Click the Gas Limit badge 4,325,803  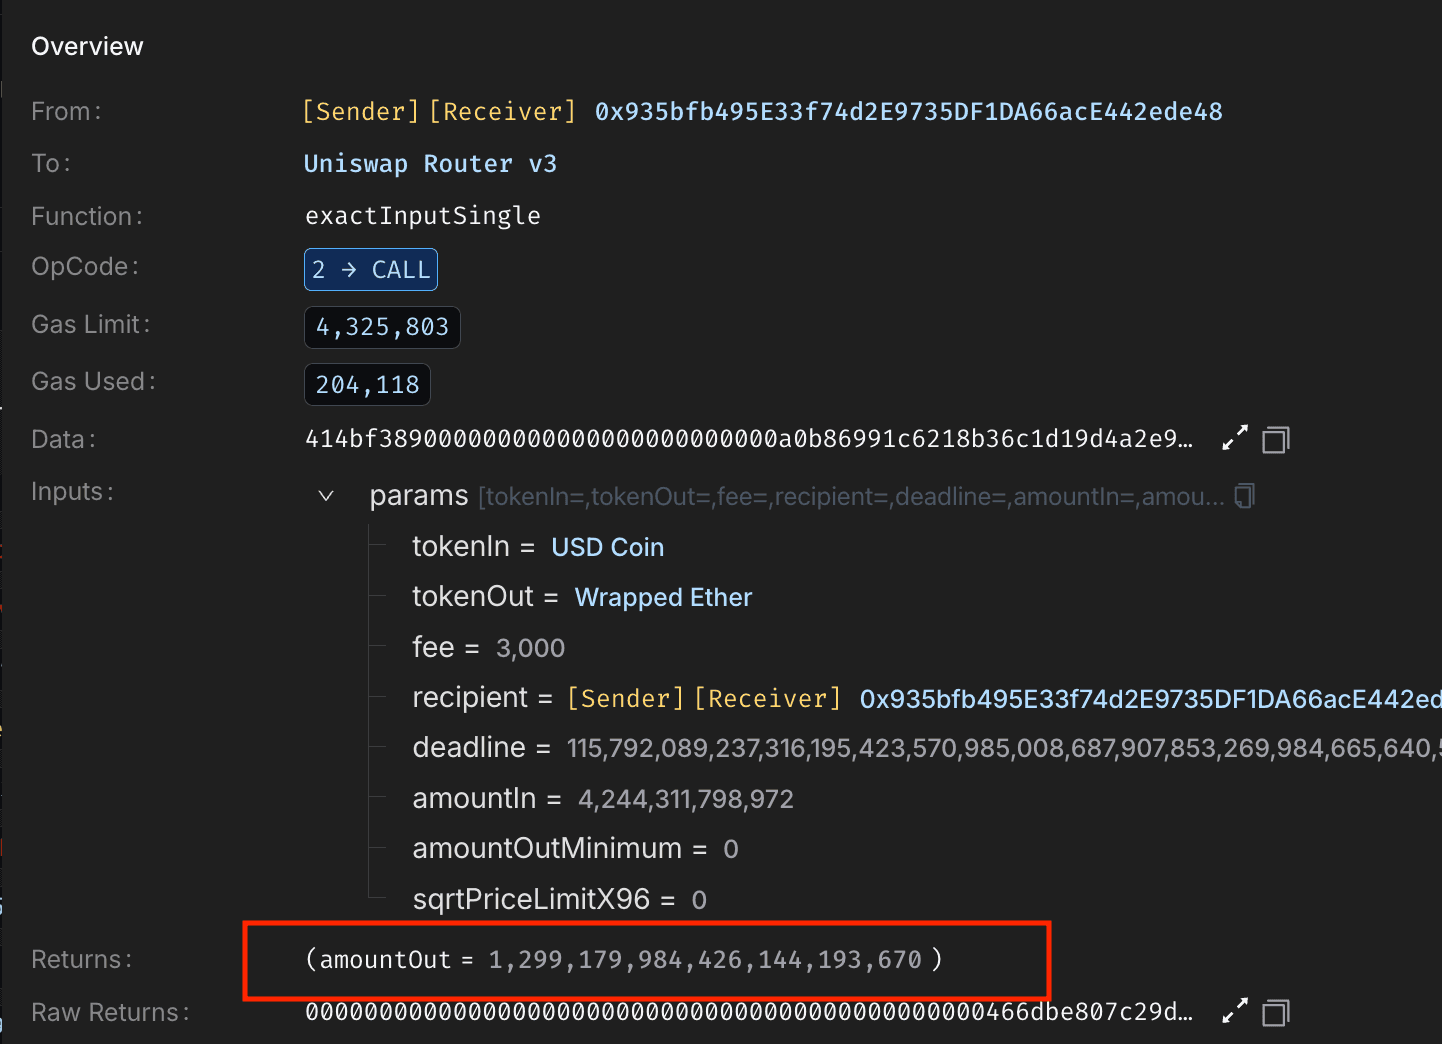pyautogui.click(x=382, y=326)
